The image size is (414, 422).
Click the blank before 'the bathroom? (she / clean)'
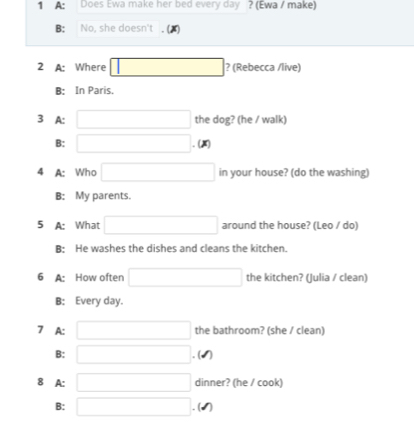point(134,330)
